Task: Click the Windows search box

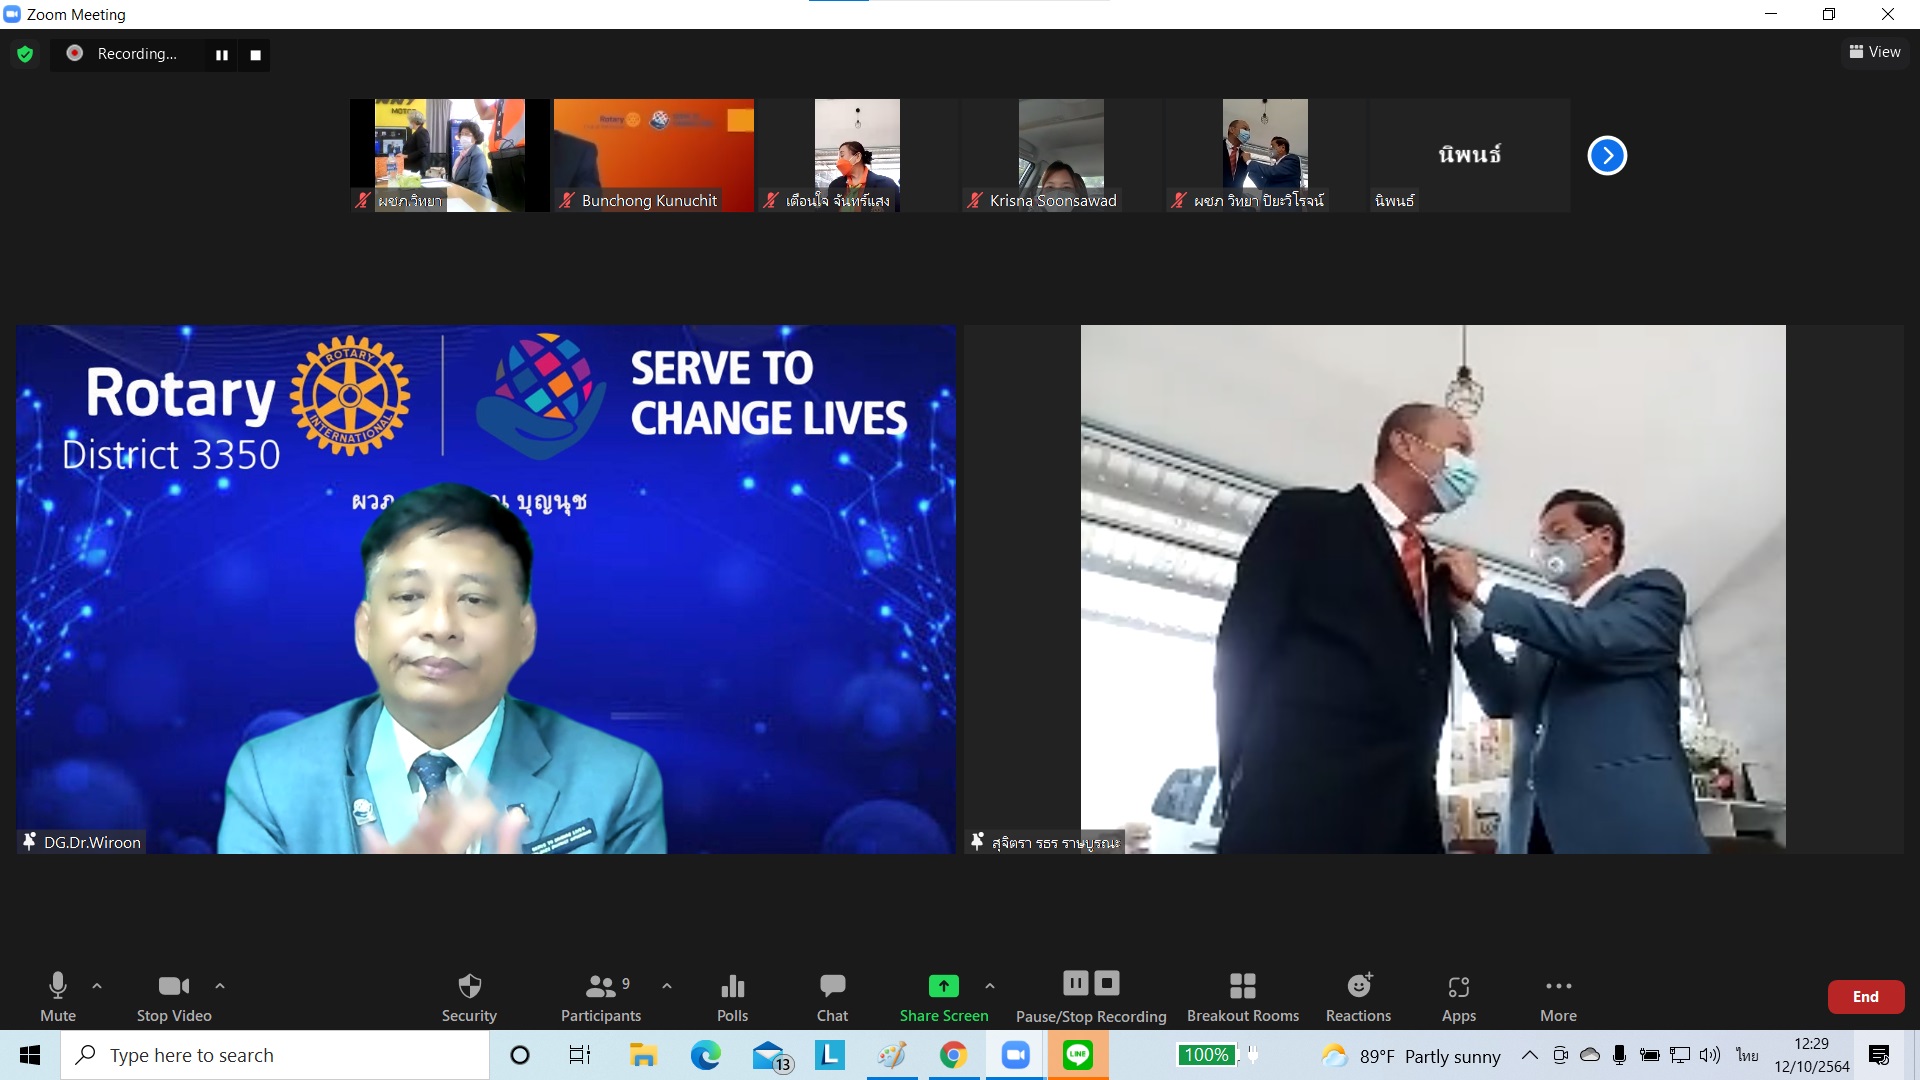Action: point(276,1055)
